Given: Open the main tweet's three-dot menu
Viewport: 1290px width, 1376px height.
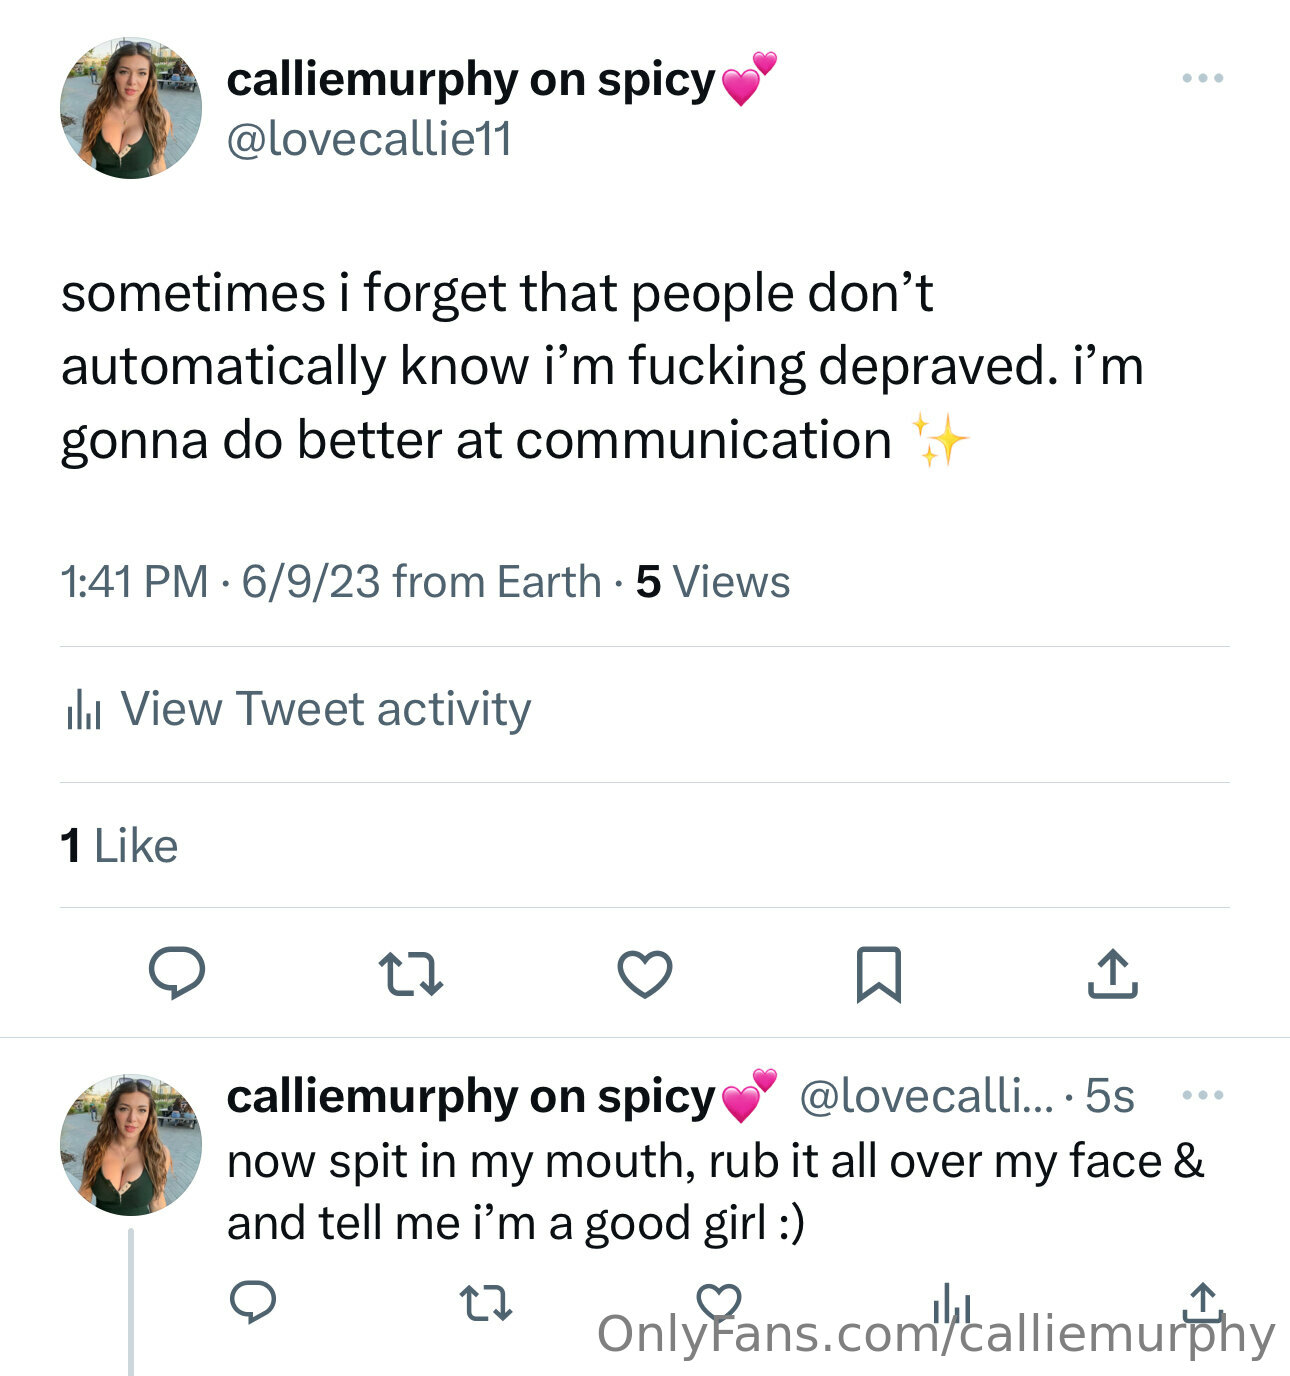Looking at the screenshot, I should [1202, 78].
